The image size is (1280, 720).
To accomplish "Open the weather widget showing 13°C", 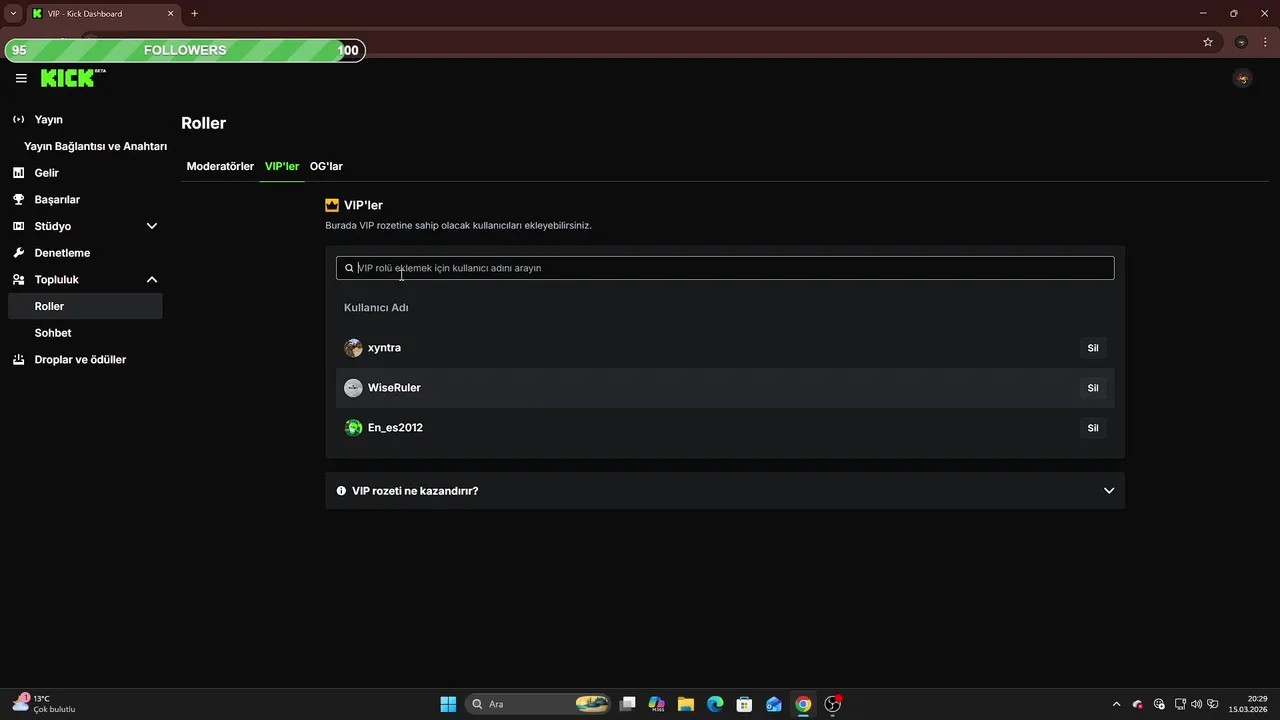I will coord(45,704).
